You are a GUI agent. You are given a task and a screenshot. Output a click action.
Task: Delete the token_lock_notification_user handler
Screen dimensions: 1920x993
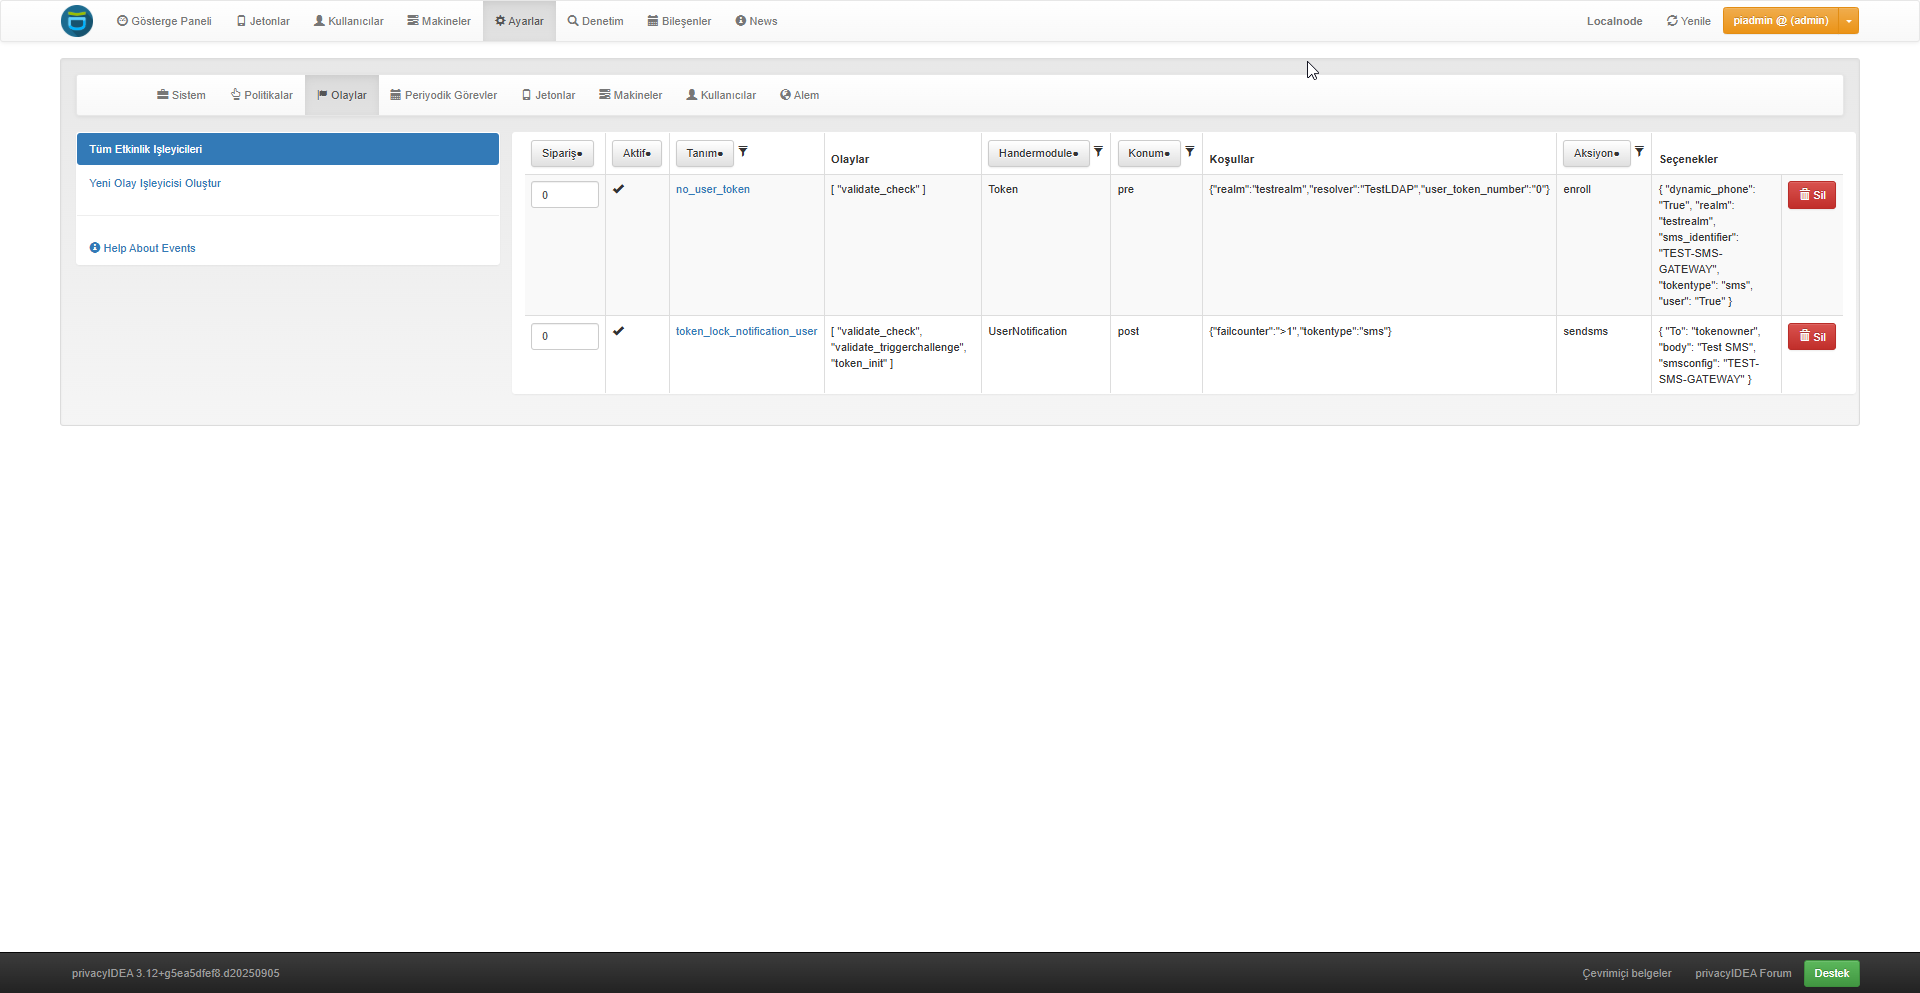(x=1811, y=337)
